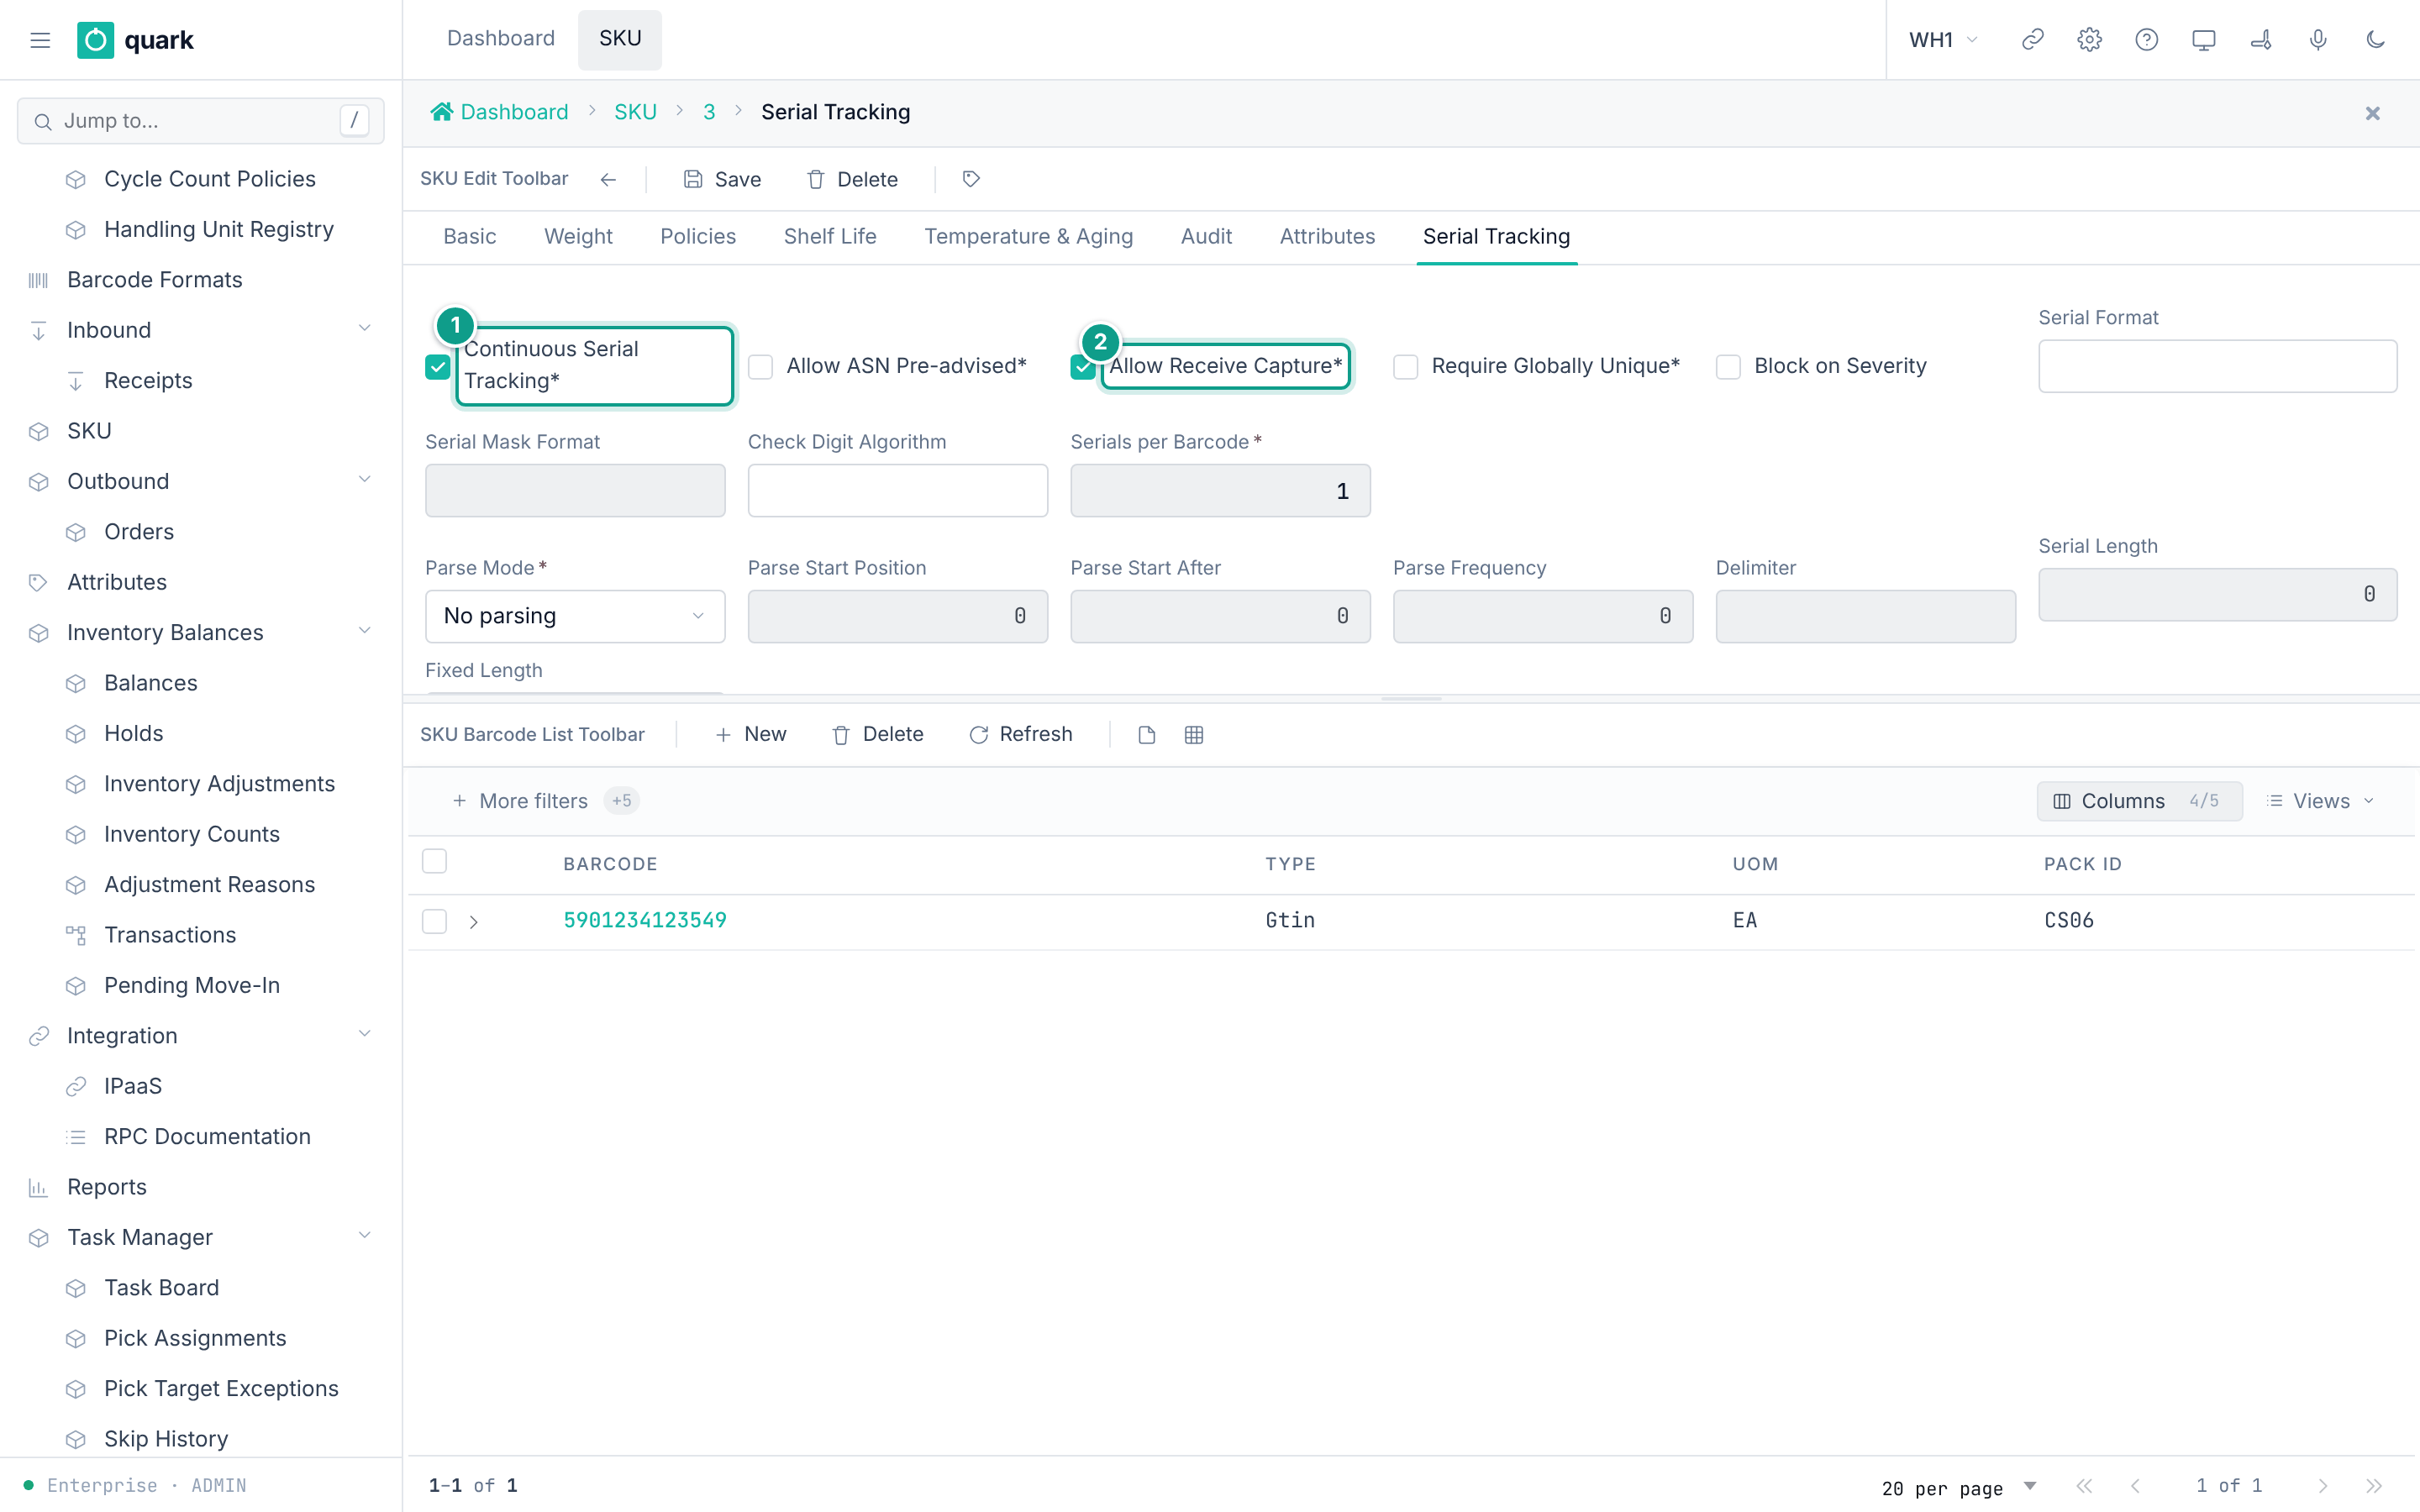Click the grid table icon in barcode toolbar

[x=1194, y=735]
